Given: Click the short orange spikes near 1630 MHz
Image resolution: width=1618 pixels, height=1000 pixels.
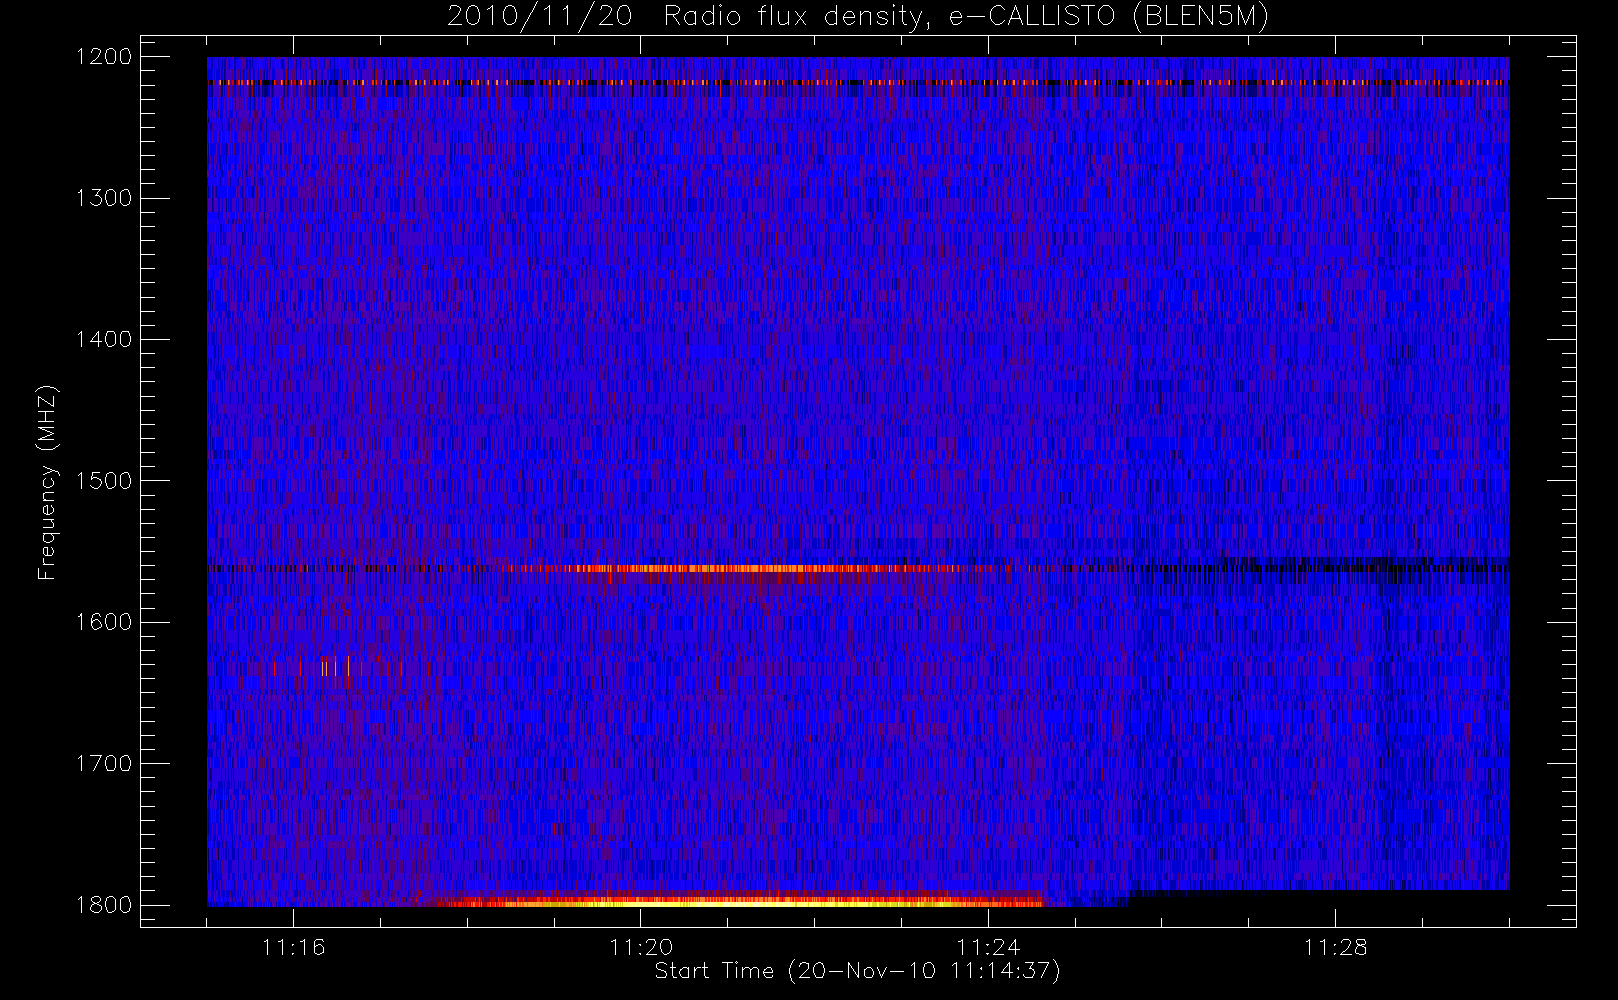Looking at the screenshot, I should (x=335, y=666).
